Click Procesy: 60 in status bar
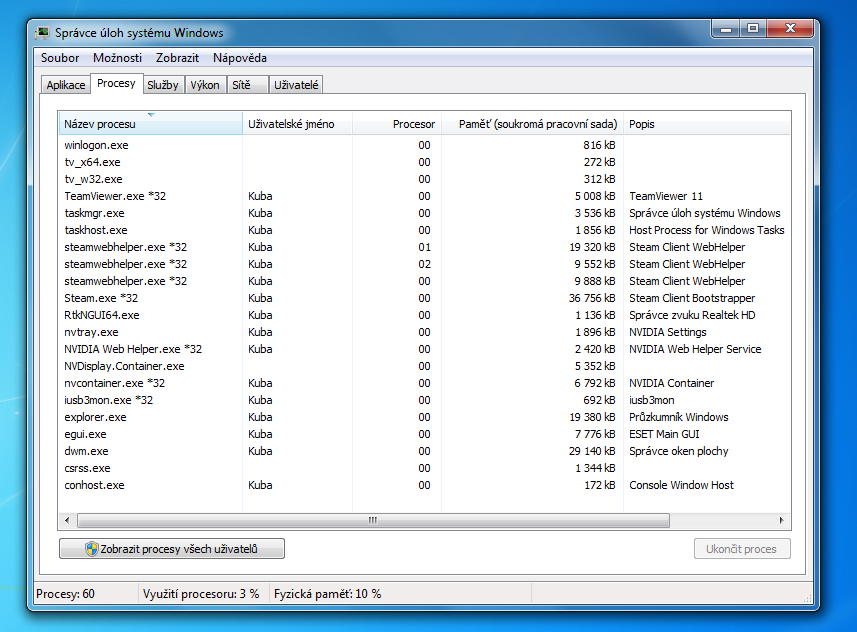The width and height of the screenshot is (857, 632). pyautogui.click(x=65, y=594)
